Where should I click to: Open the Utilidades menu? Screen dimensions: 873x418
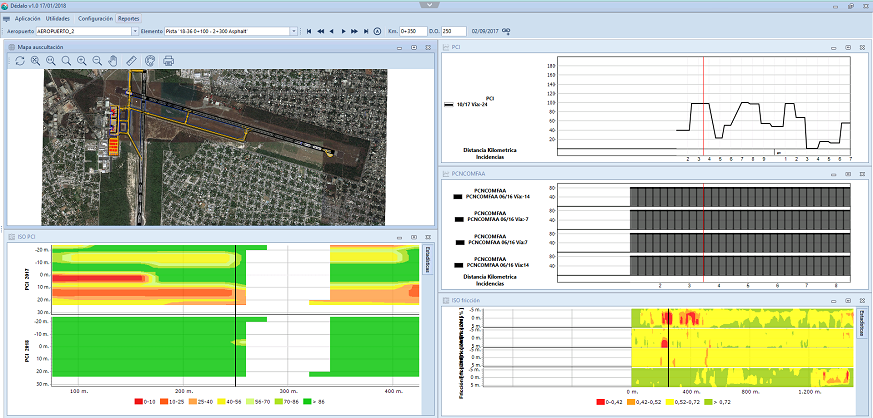58,18
